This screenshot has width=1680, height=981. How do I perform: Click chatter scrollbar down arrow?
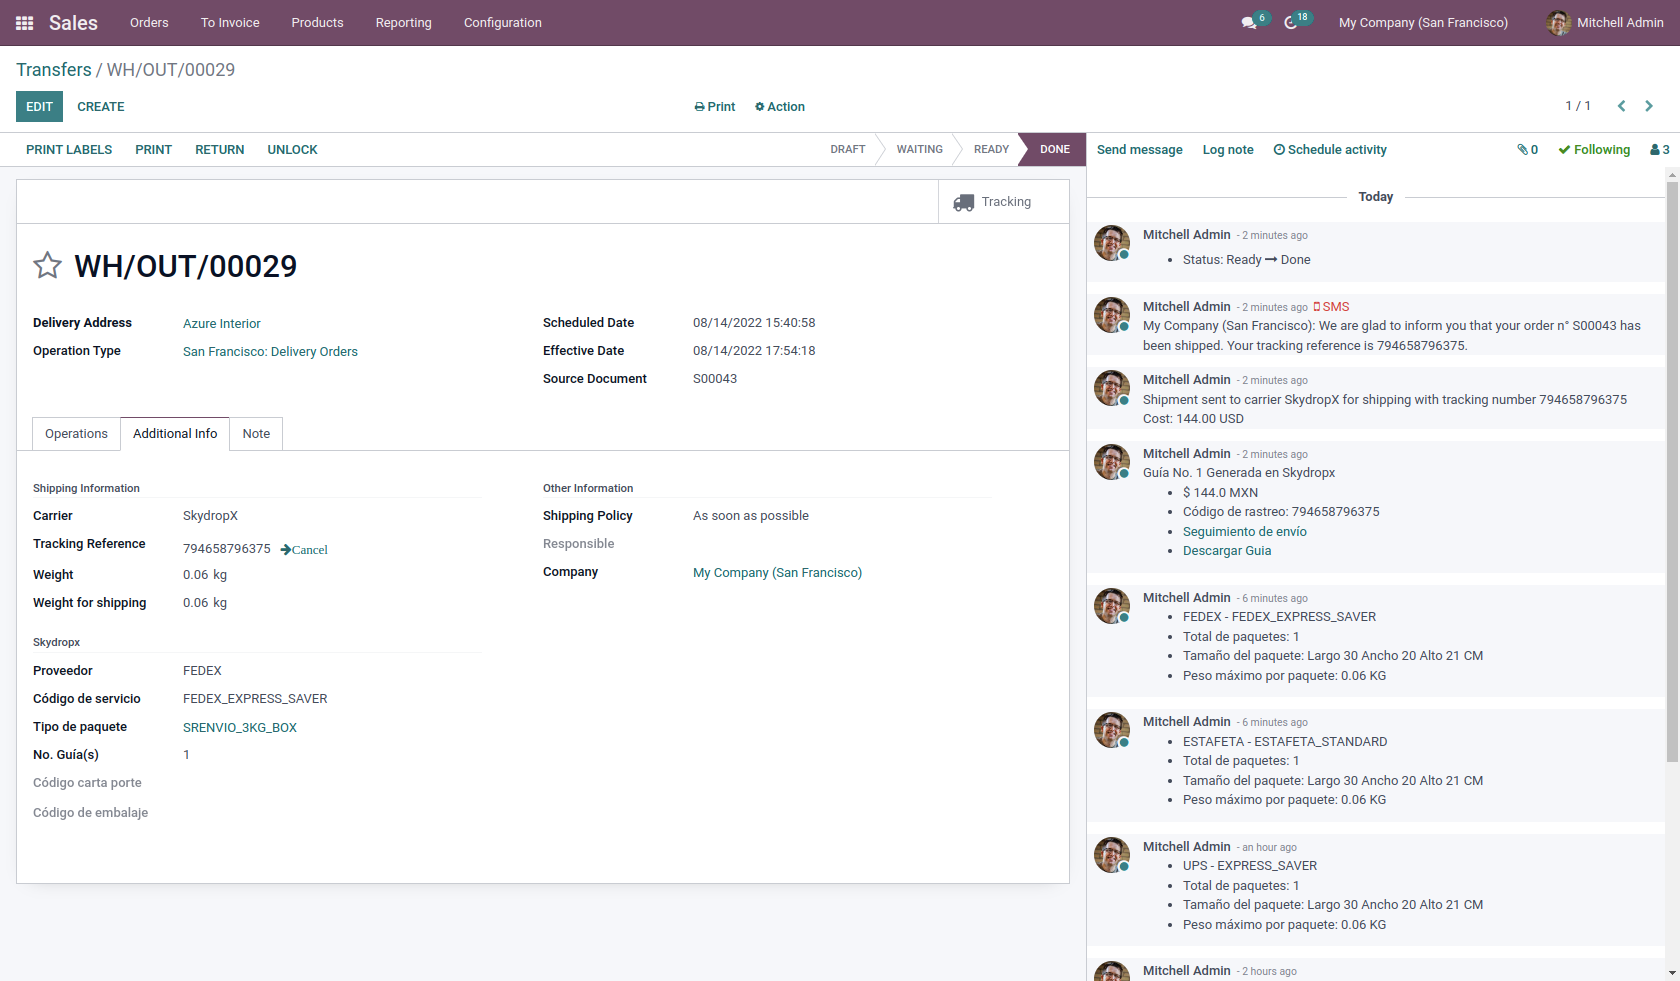point(1672,972)
